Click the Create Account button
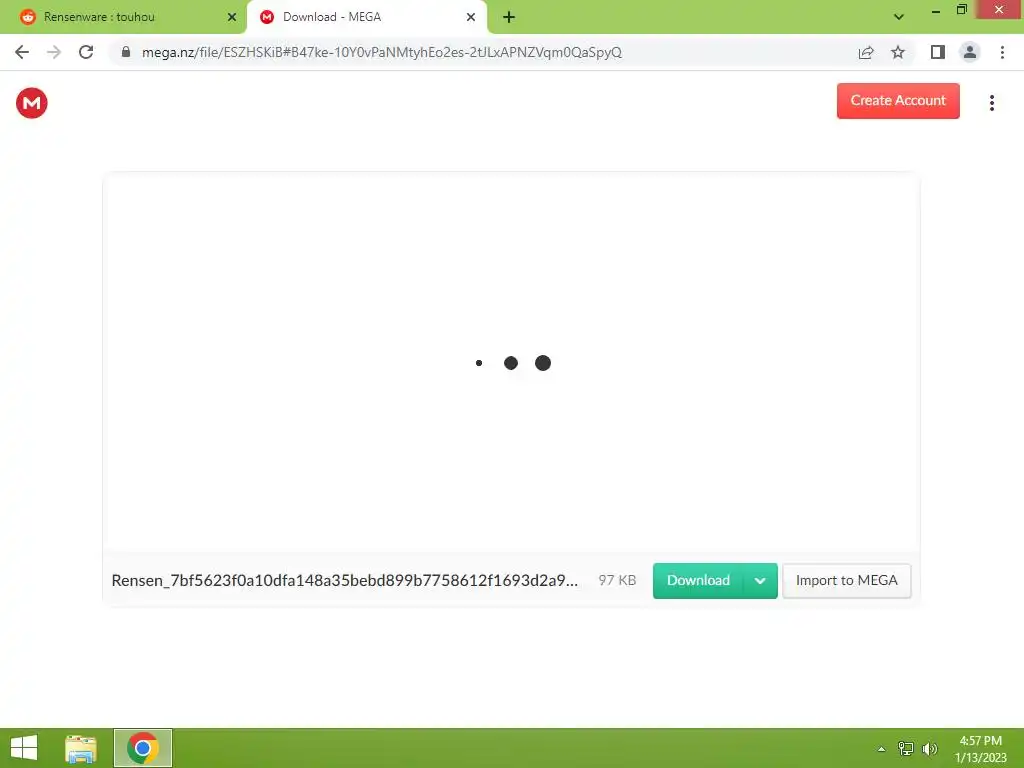1024x768 pixels. (898, 101)
